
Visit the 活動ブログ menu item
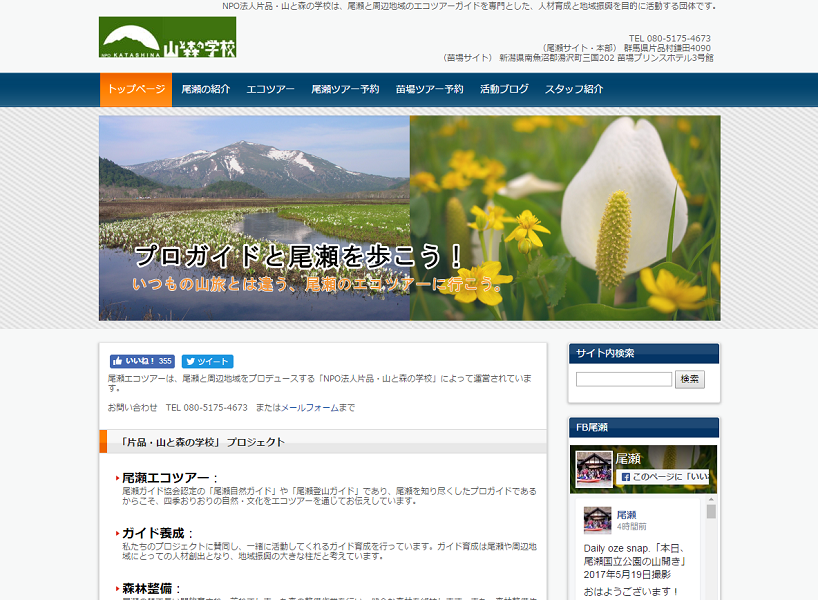pos(504,89)
